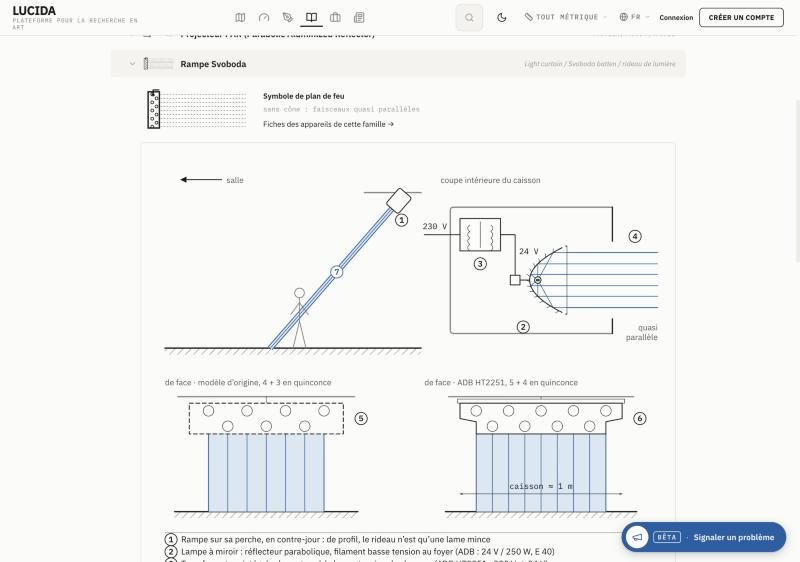Click legend item 2 about Lampe à miroir
800x562 pixels.
pyautogui.click(x=359, y=551)
